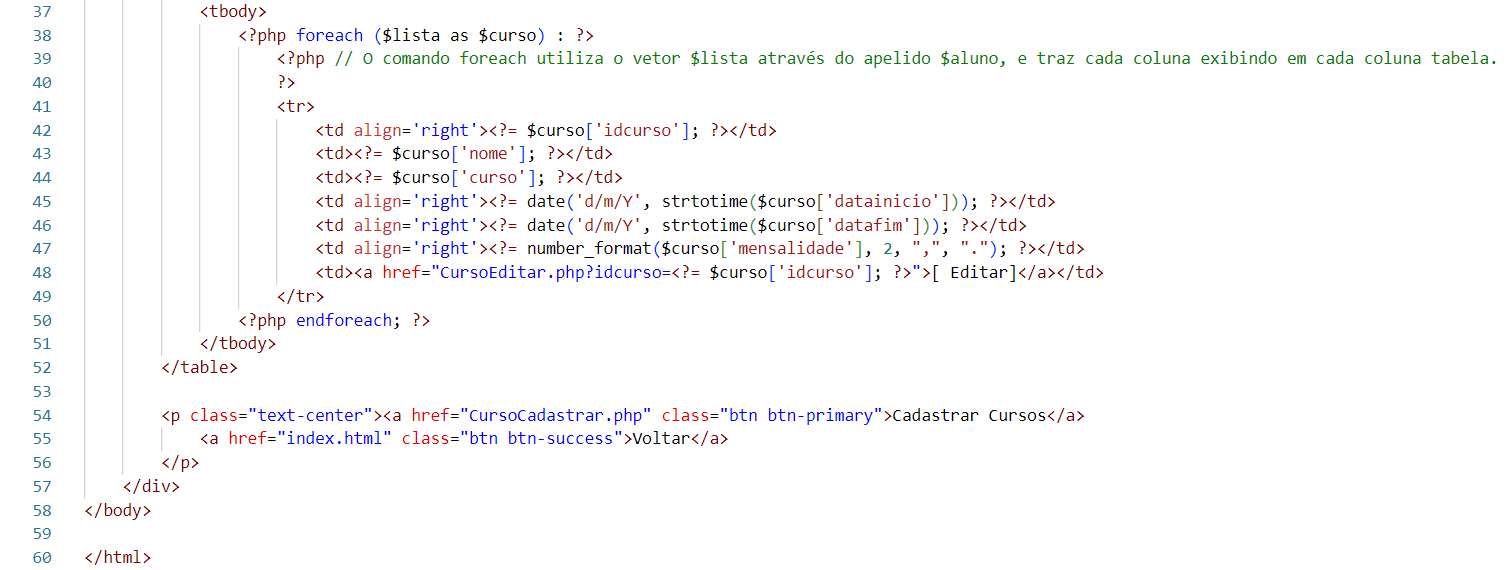Click line number 60 in the gutter
The height and width of the screenshot is (570, 1508).
(x=41, y=557)
